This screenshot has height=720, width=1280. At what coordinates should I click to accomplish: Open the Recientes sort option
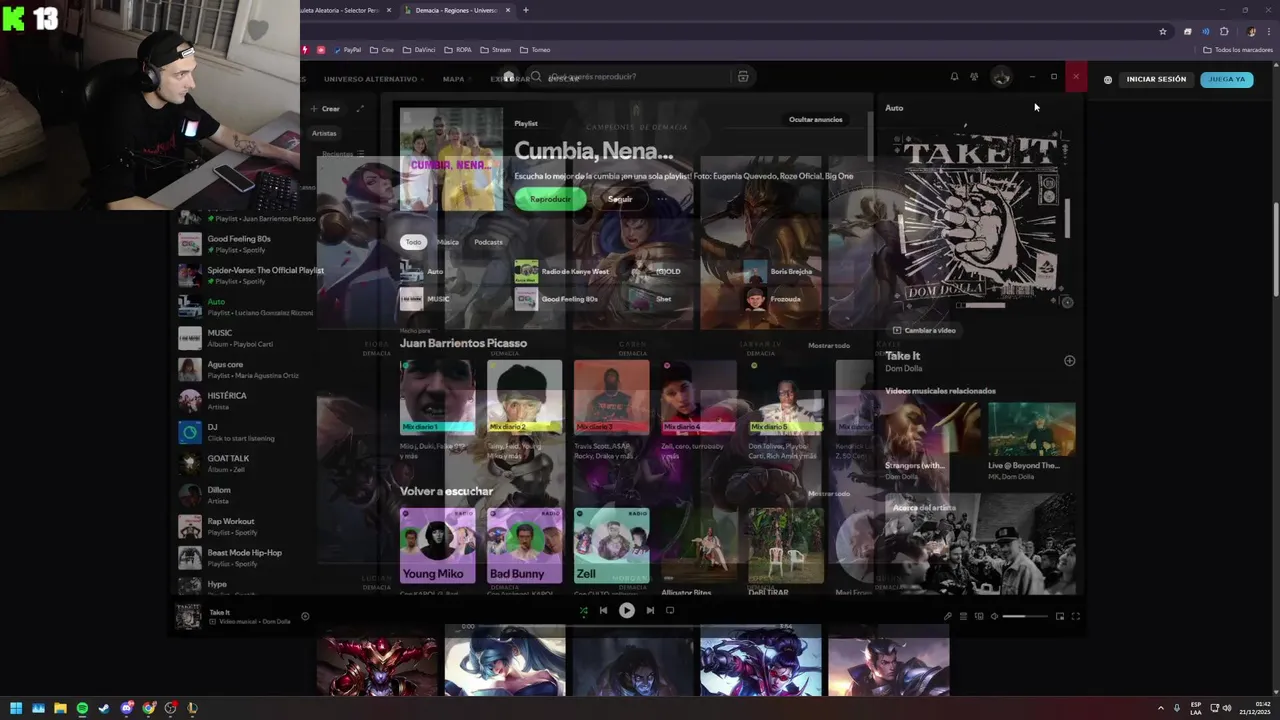coord(343,154)
